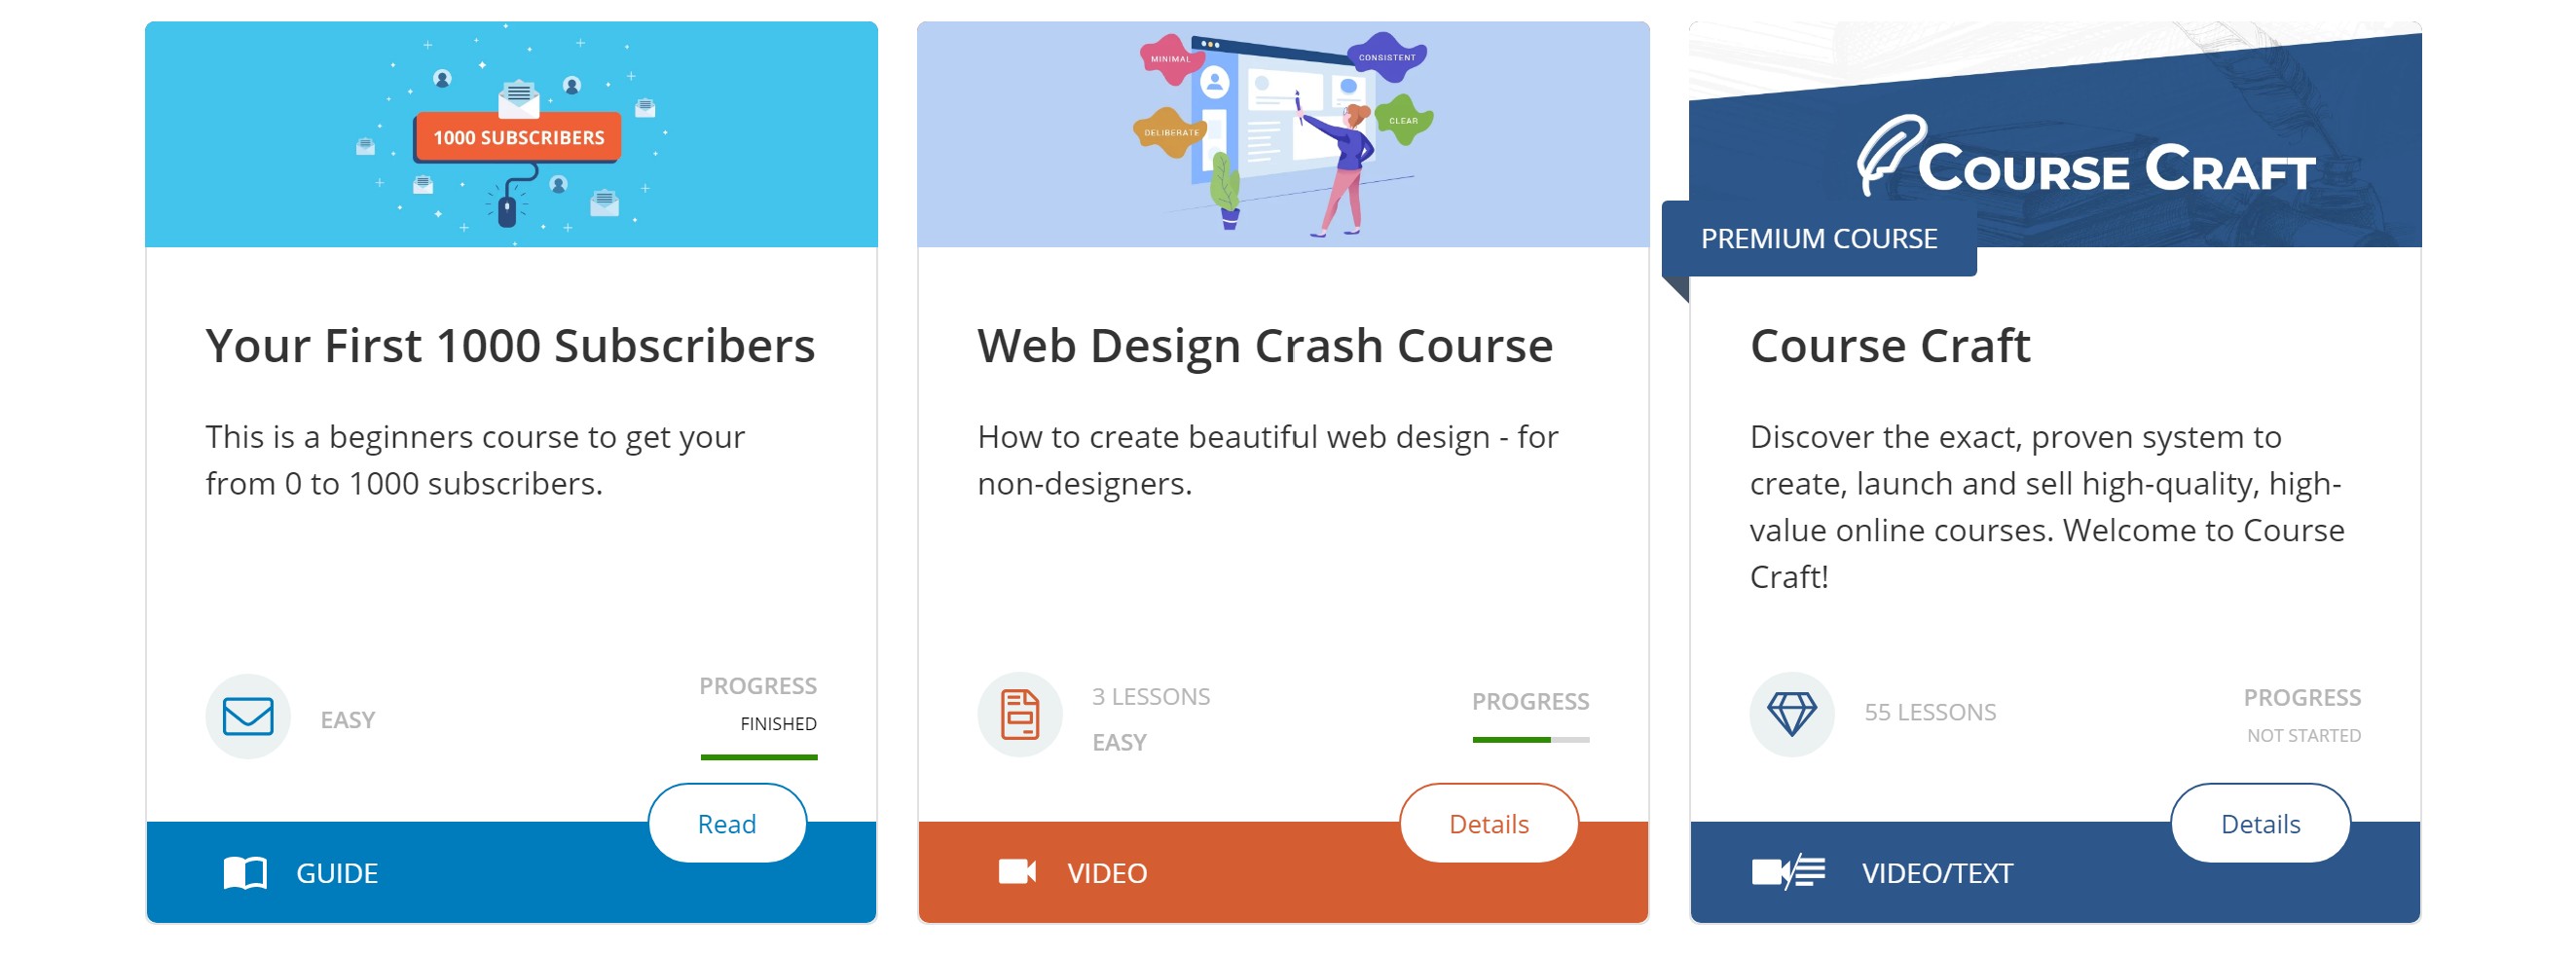Image resolution: width=2576 pixels, height=956 pixels.
Task: Click the feather quill Course Craft logo
Action: [x=1888, y=155]
